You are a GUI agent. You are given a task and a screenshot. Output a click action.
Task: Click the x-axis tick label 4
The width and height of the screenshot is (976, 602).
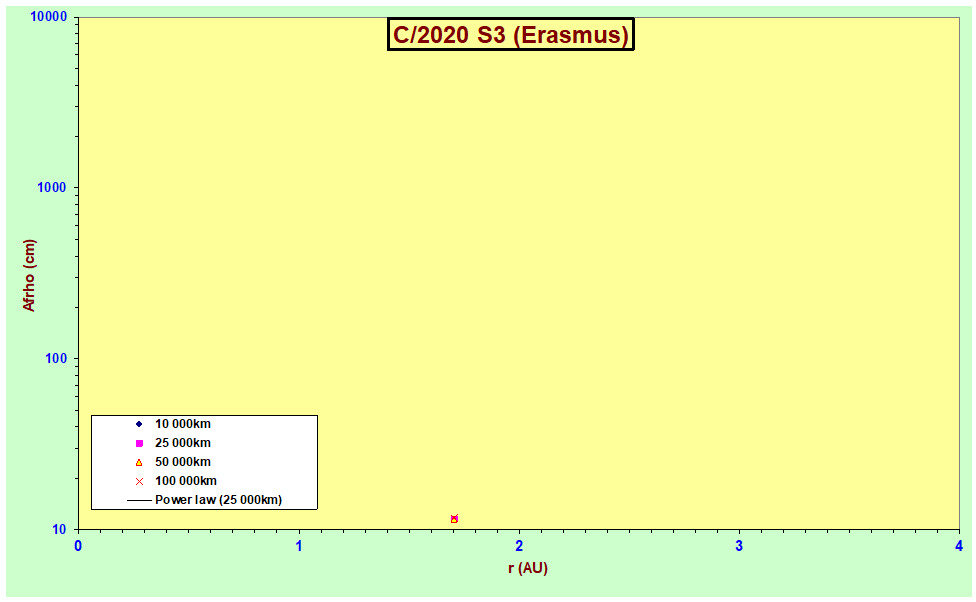pyautogui.click(x=959, y=547)
